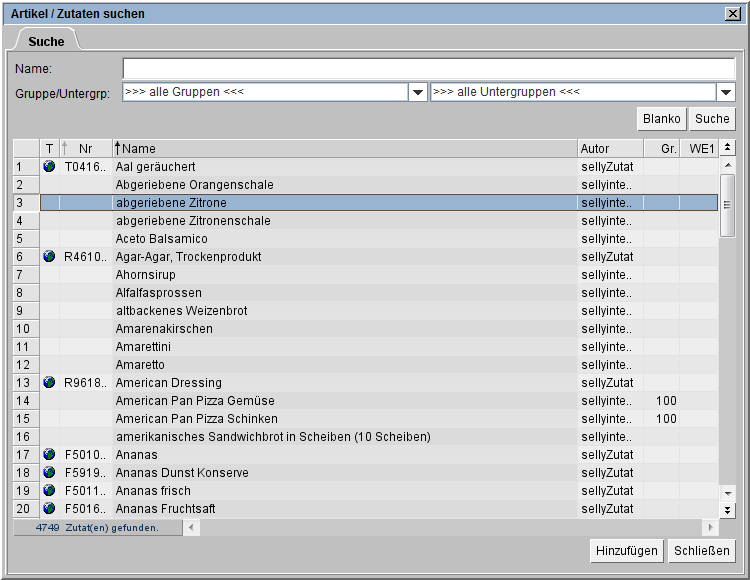Click the Suche button to search
Screen dimensions: 750x580
712,119
